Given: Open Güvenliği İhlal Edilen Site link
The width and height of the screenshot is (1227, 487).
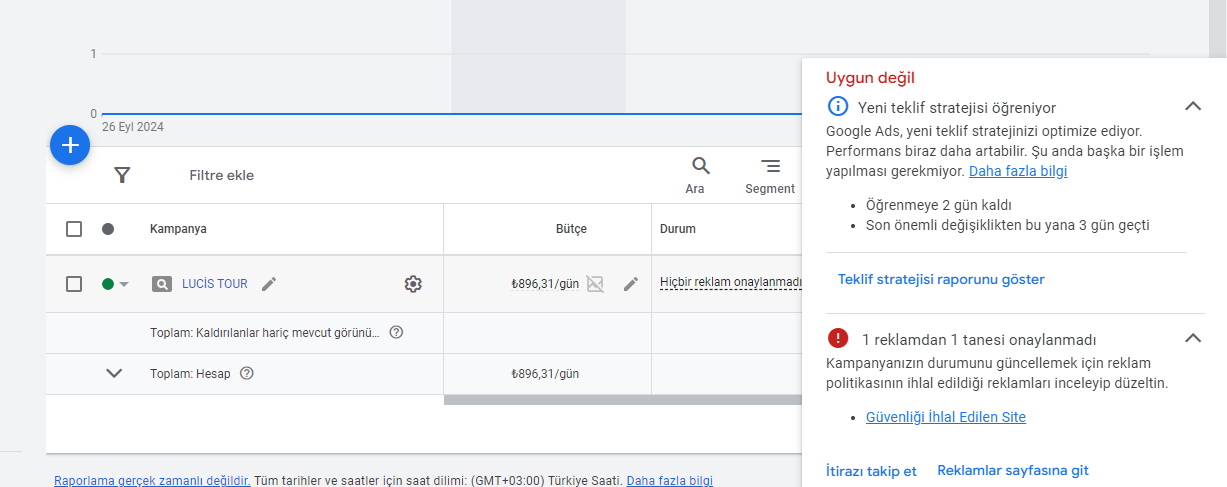Looking at the screenshot, I should click(946, 417).
